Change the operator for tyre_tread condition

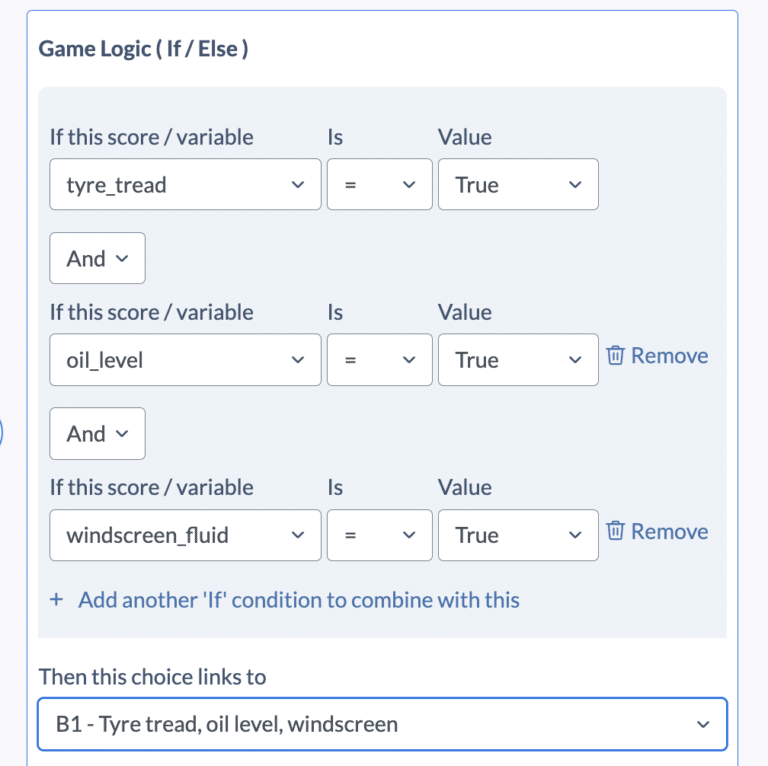pos(380,184)
